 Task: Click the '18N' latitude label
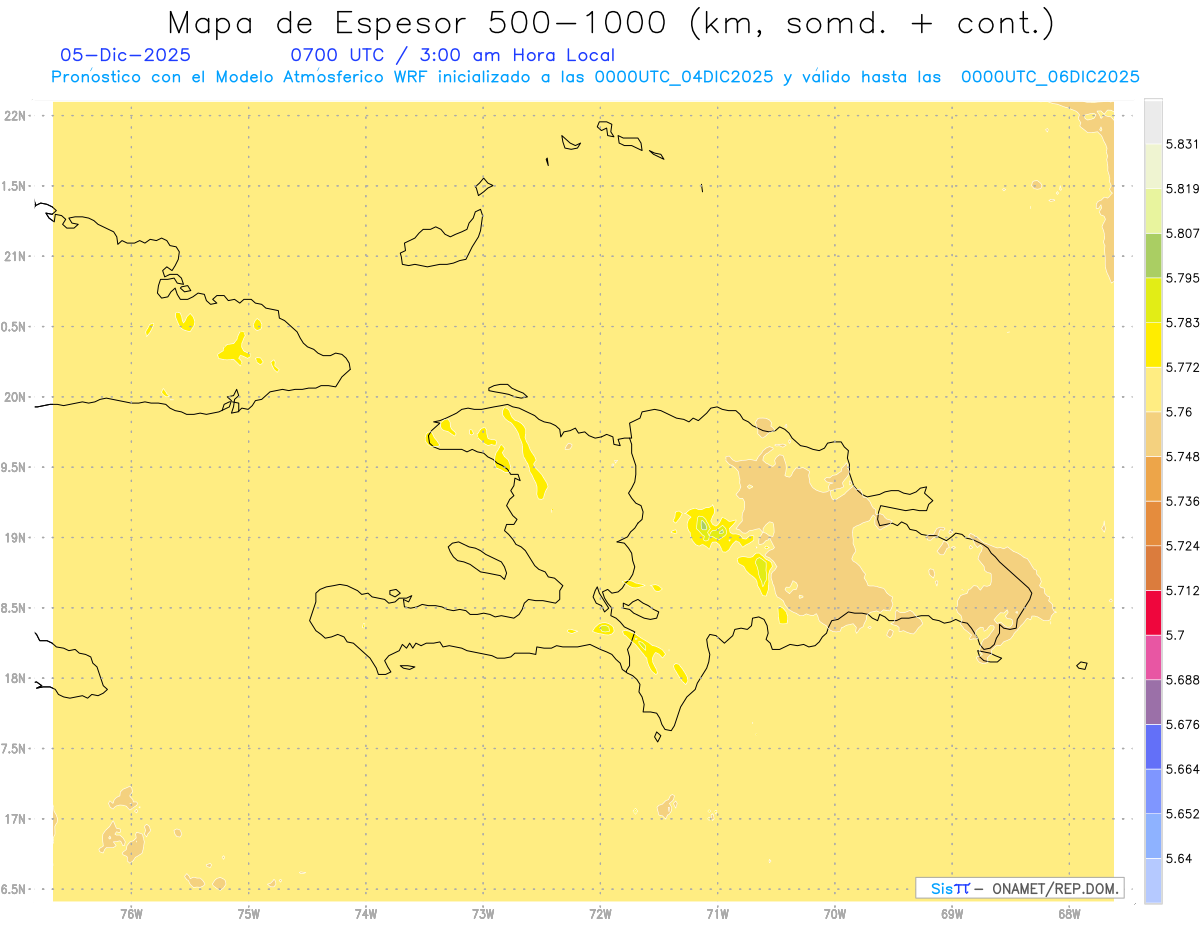14,678
